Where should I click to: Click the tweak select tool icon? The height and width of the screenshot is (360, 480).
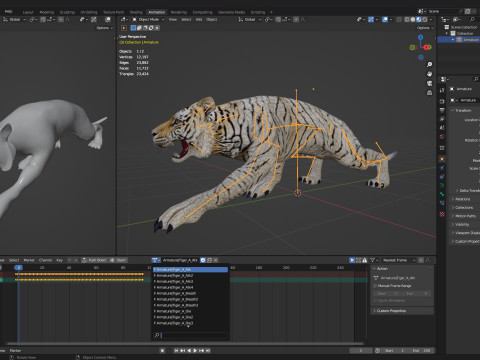124,28
